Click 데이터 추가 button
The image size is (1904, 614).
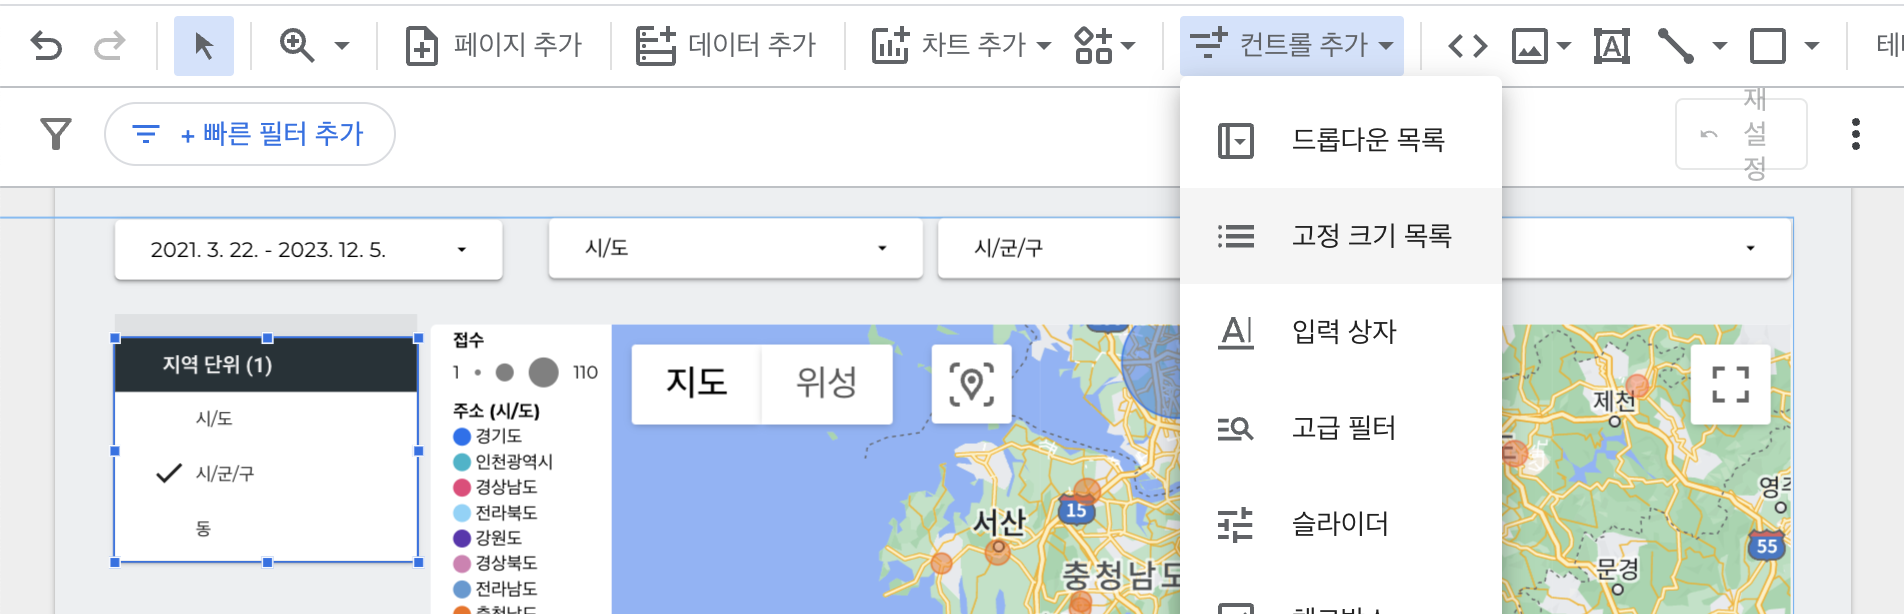click(727, 45)
